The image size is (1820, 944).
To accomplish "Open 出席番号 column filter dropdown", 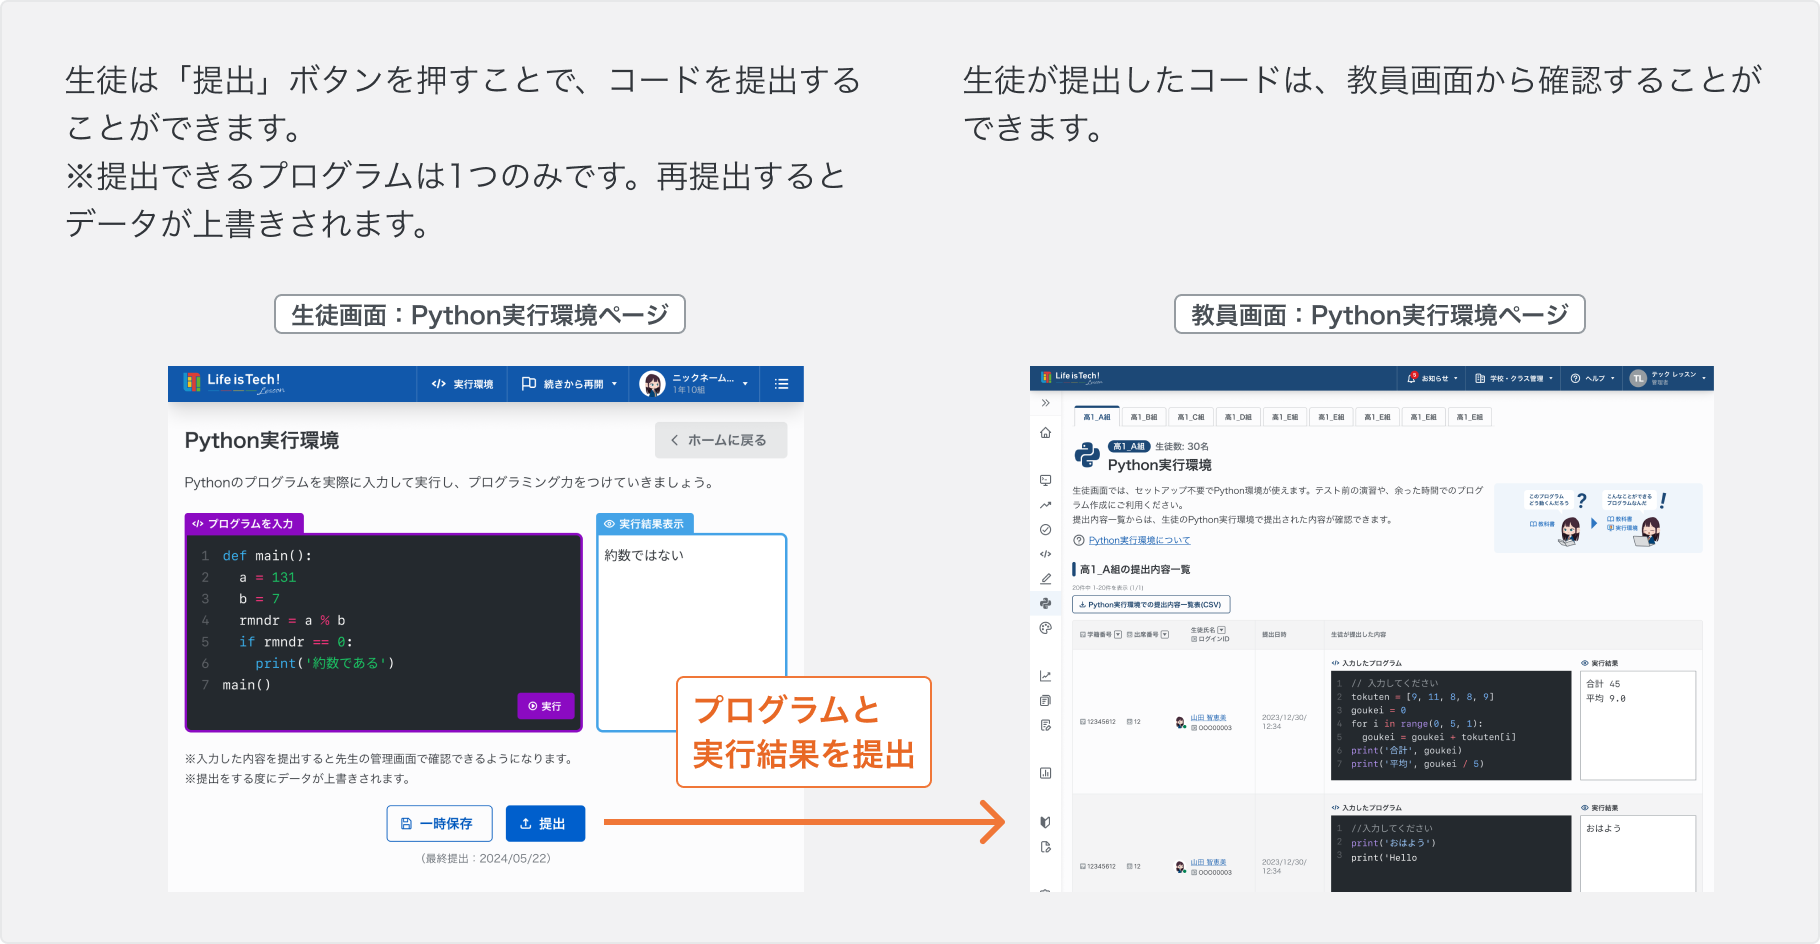I will (x=1164, y=635).
